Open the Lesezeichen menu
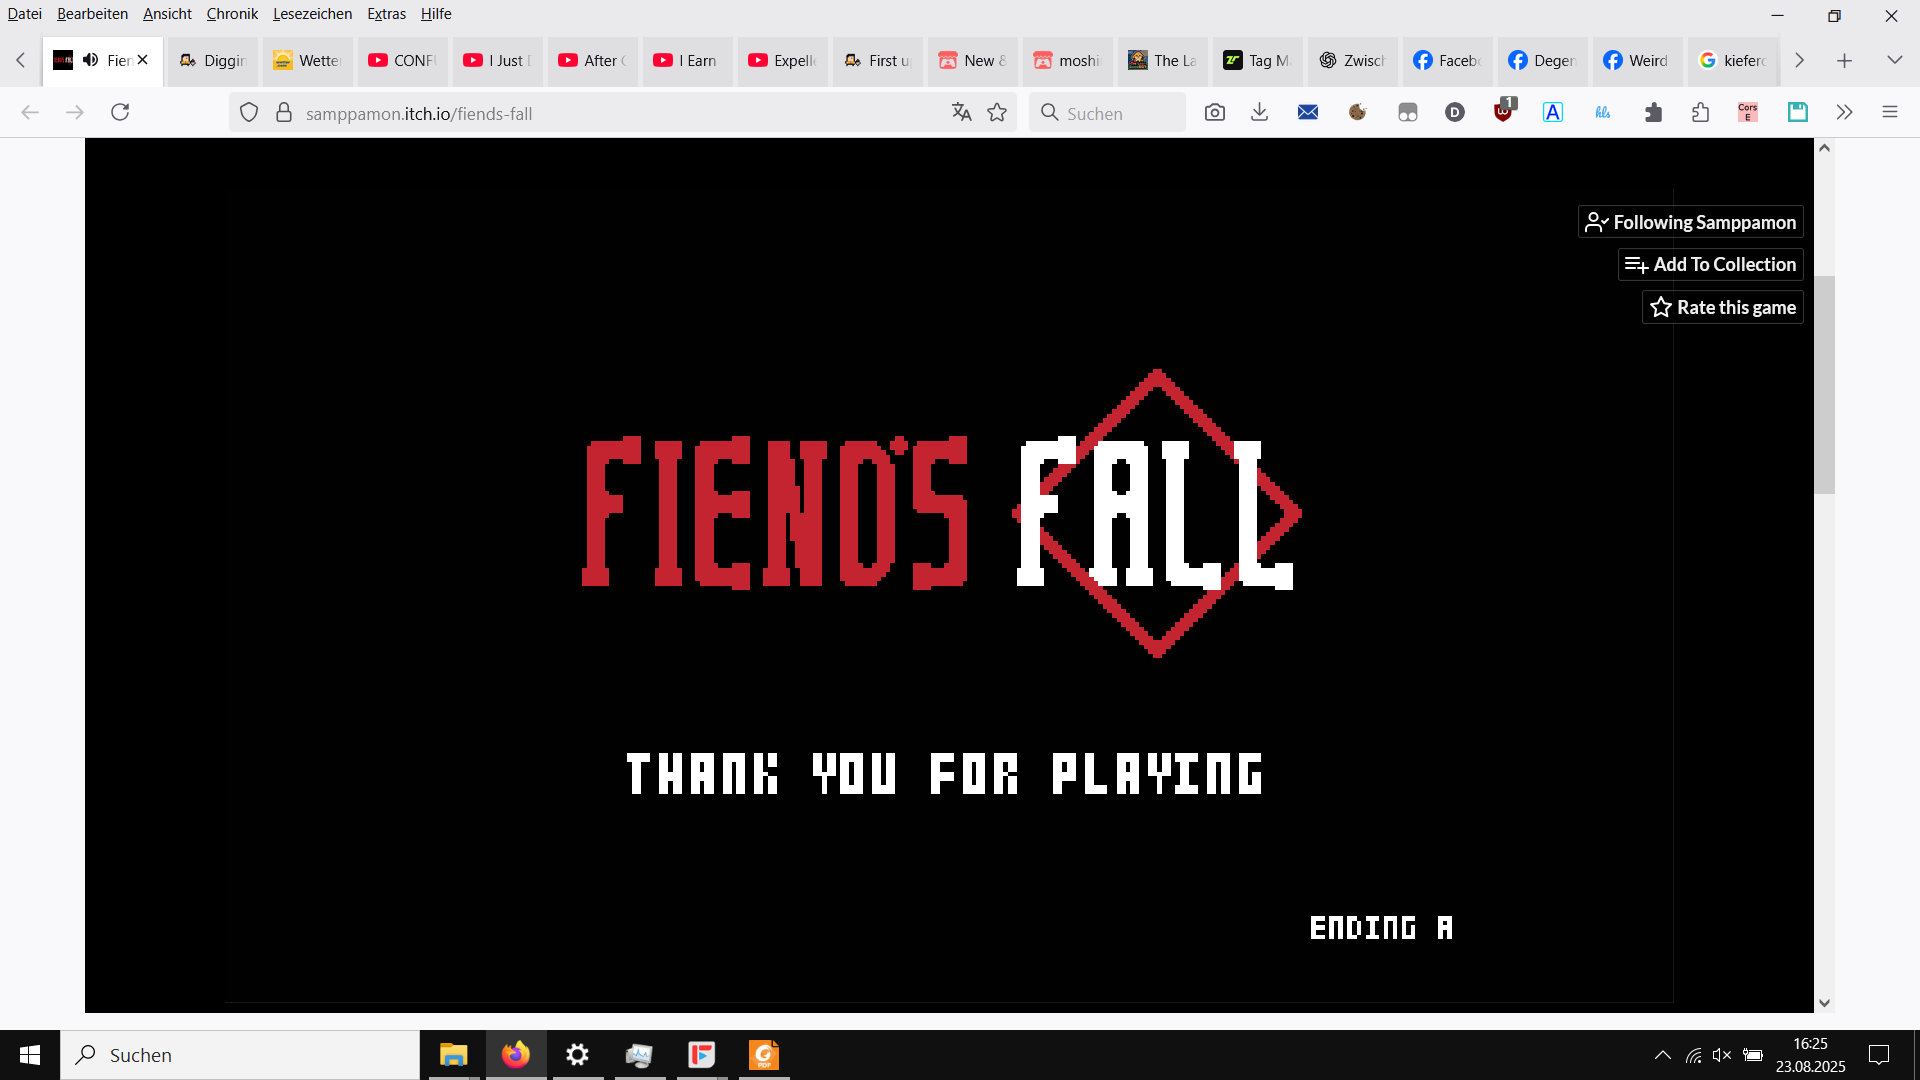The width and height of the screenshot is (1920, 1080). tap(312, 14)
